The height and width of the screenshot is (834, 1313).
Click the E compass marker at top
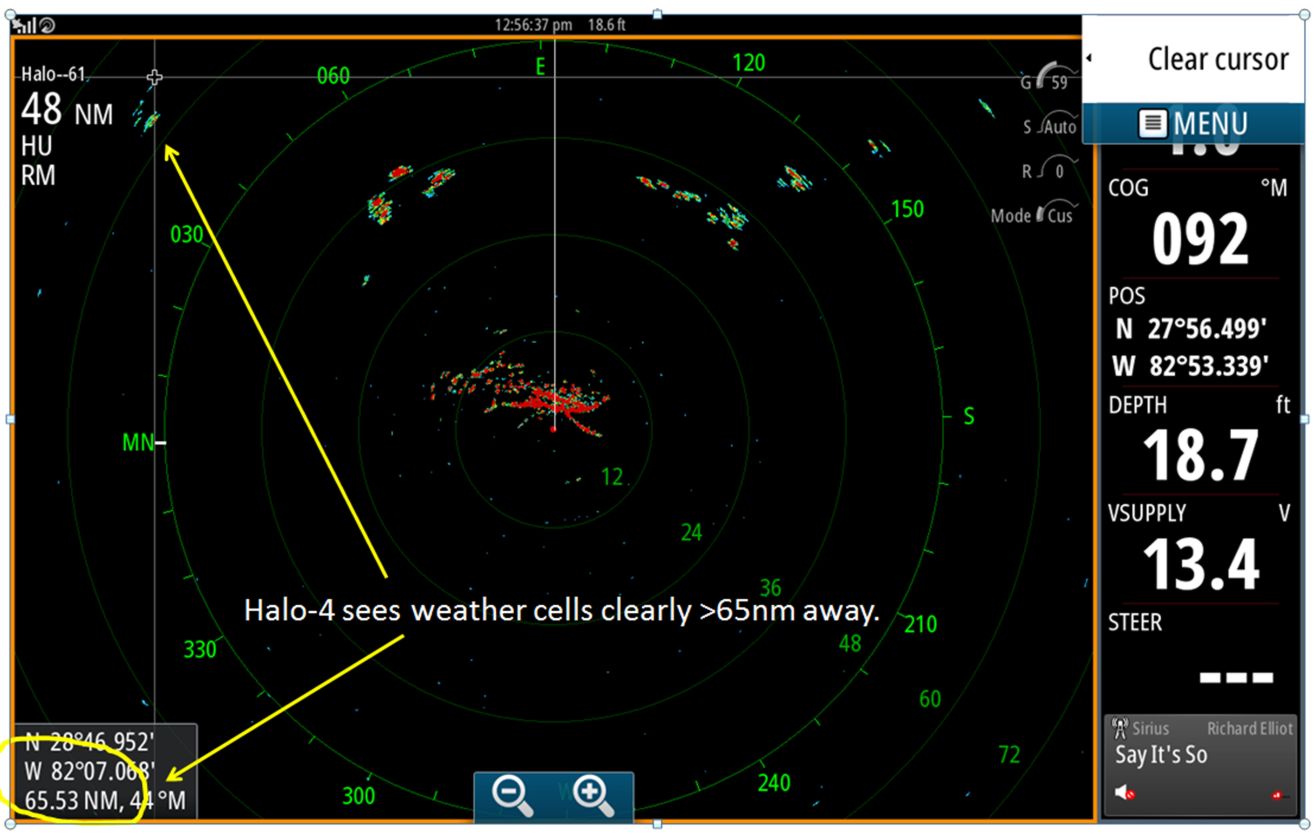tap(541, 67)
